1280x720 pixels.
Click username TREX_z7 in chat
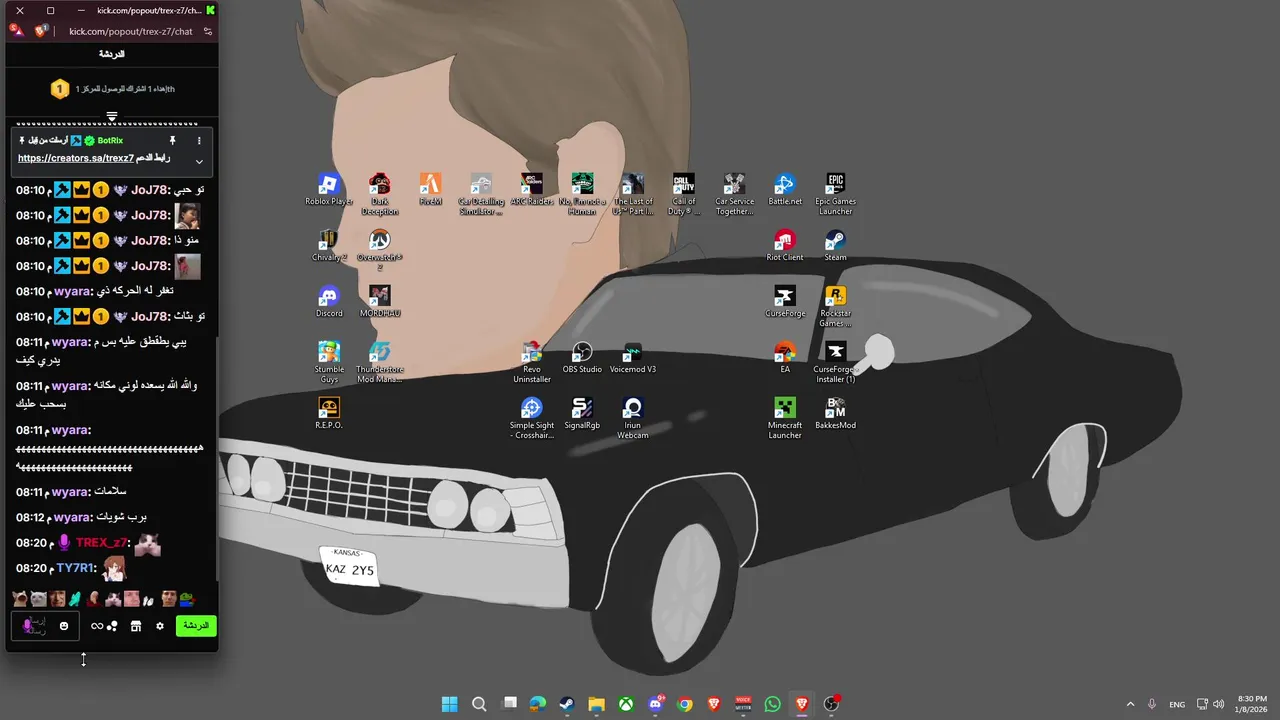click(x=103, y=543)
